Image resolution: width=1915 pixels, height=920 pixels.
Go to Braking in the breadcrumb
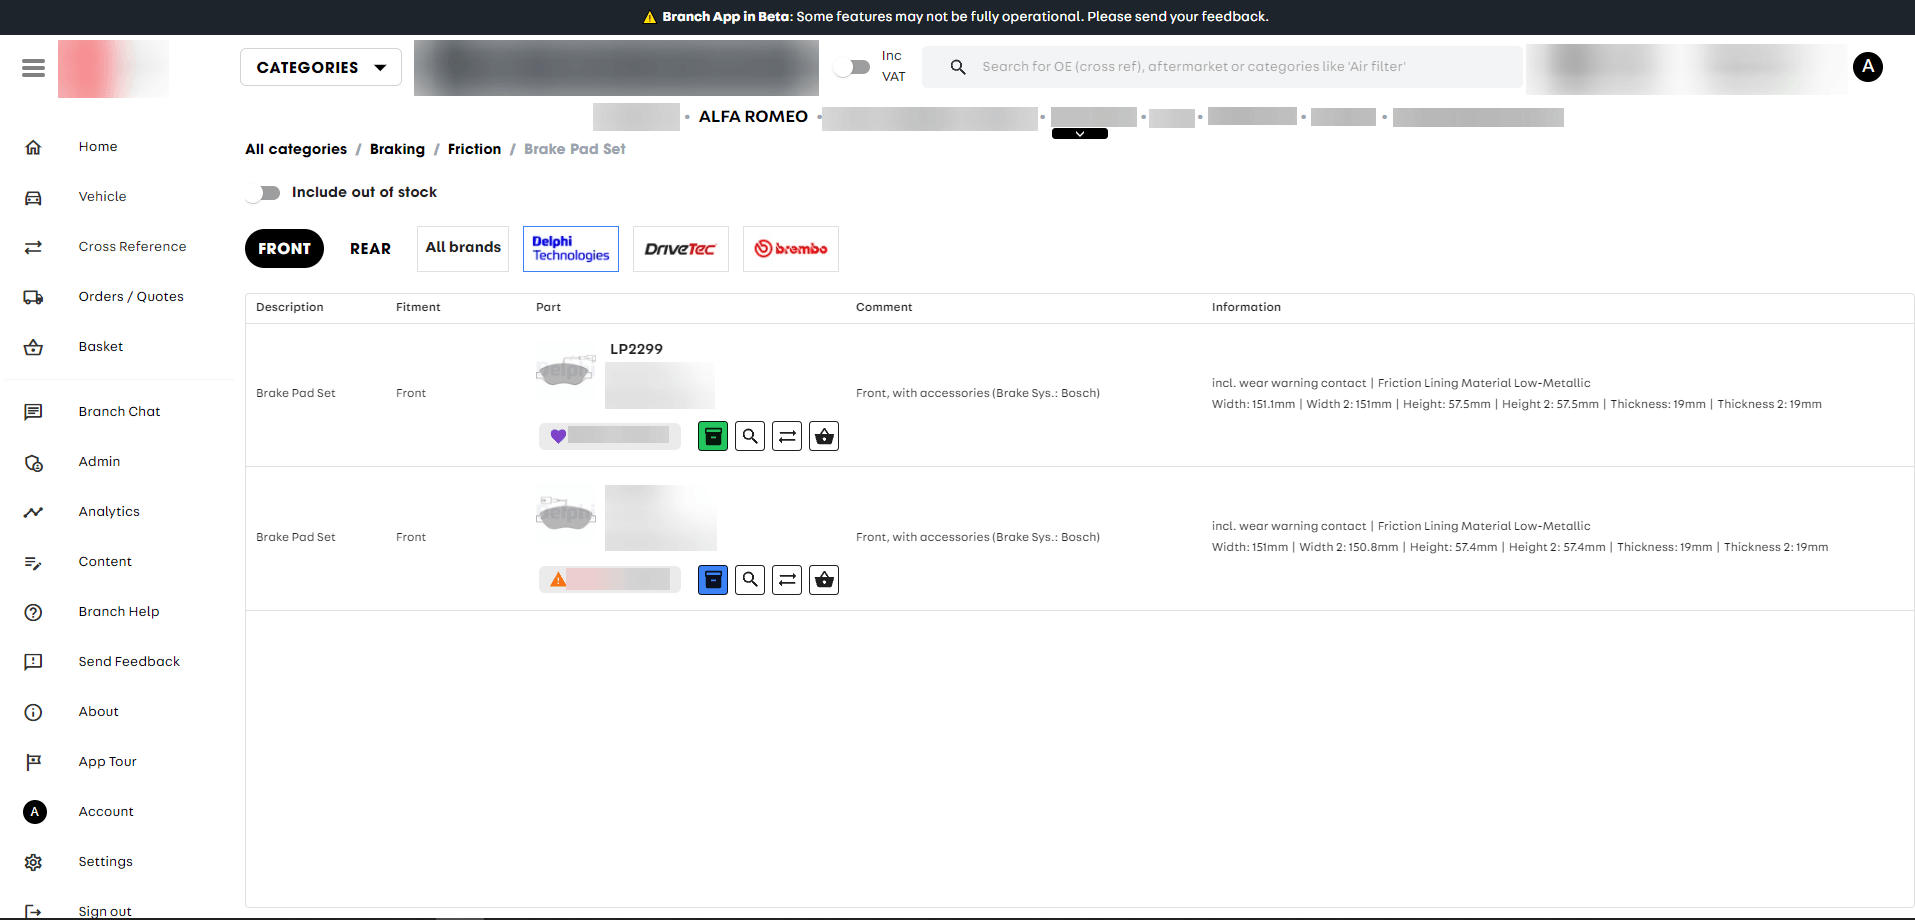click(397, 149)
